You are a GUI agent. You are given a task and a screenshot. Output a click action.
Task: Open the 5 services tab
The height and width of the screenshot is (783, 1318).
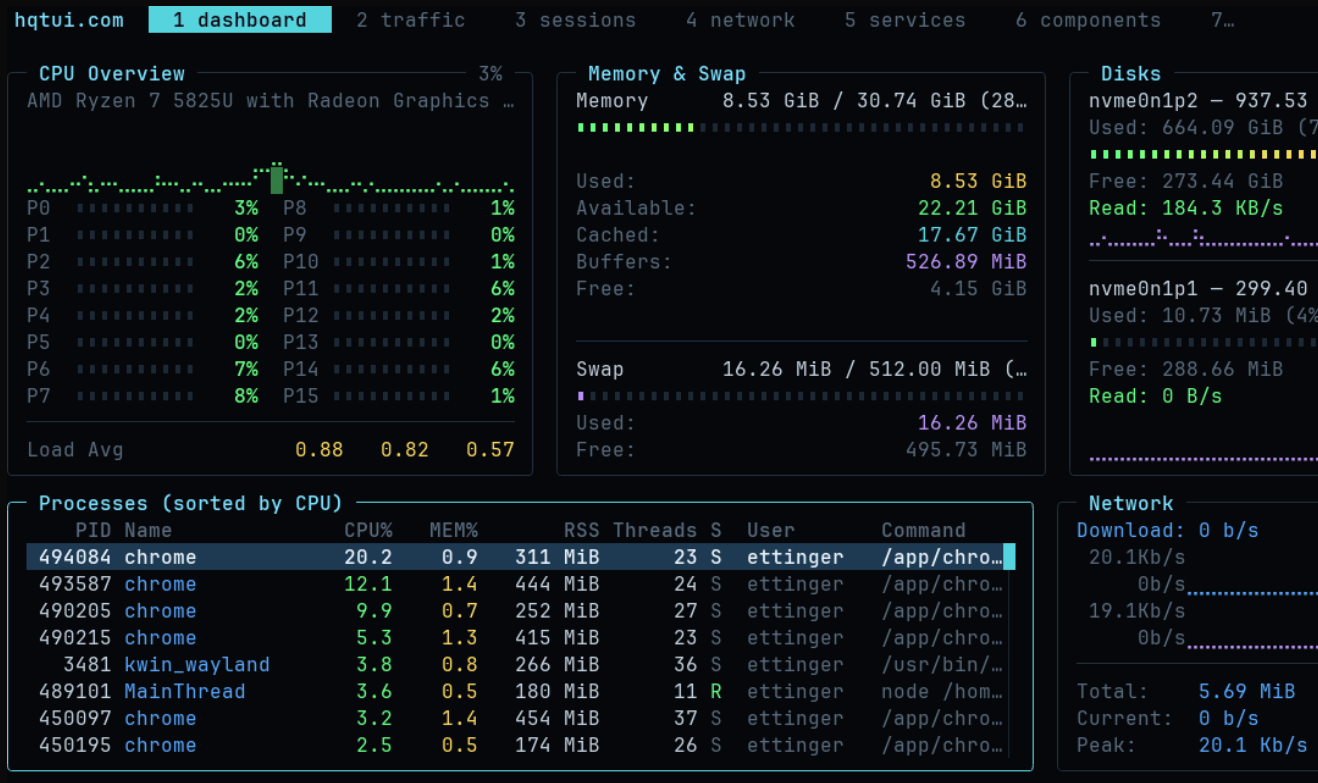pos(905,20)
